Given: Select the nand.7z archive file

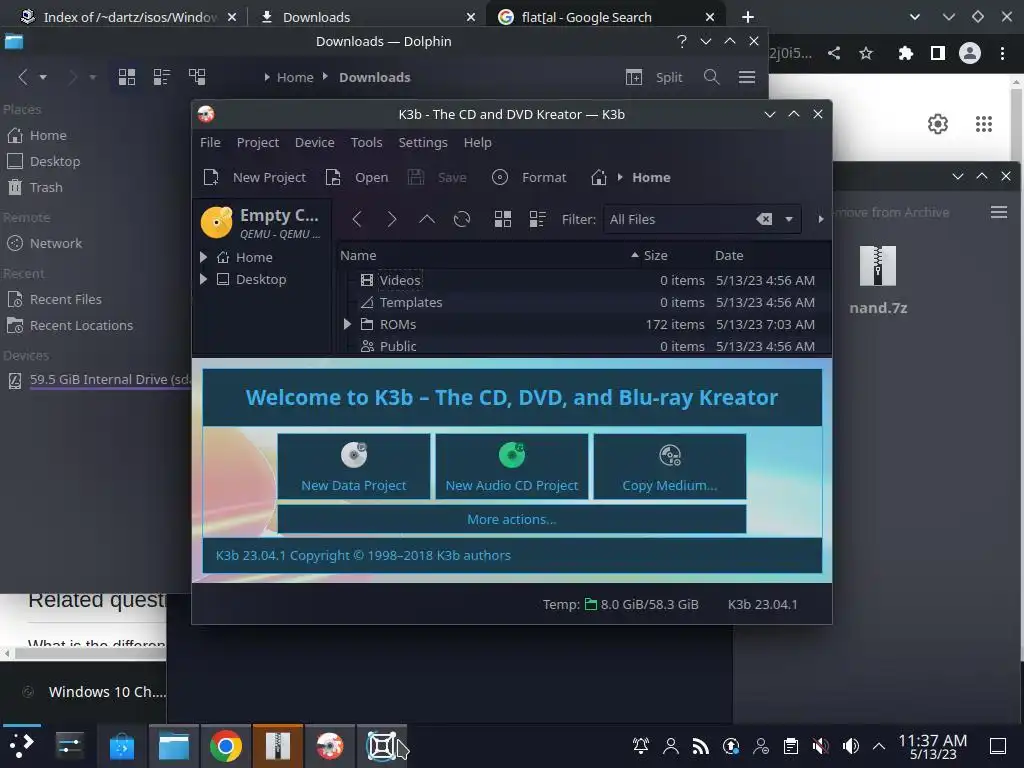Looking at the screenshot, I should tap(878, 281).
